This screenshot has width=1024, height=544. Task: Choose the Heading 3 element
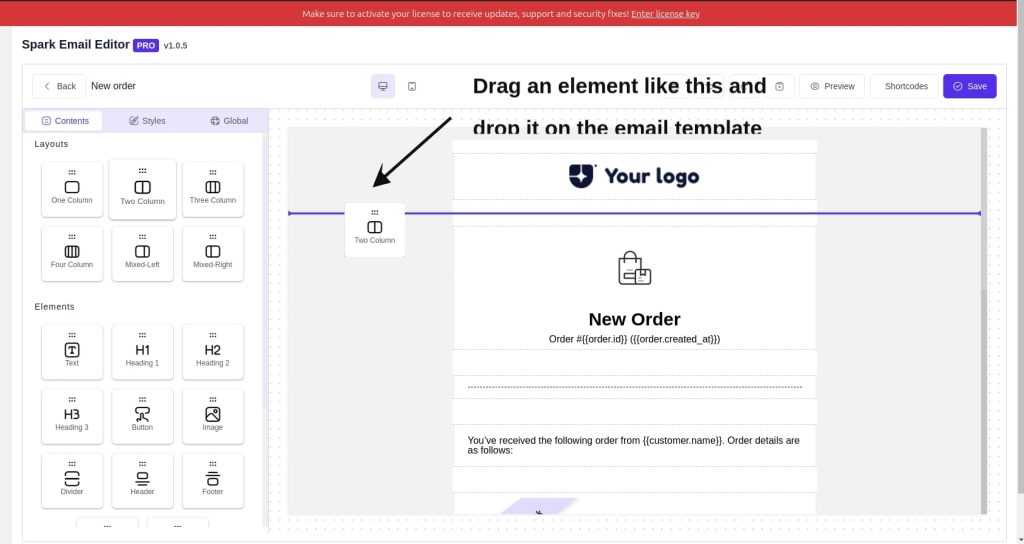tap(72, 417)
